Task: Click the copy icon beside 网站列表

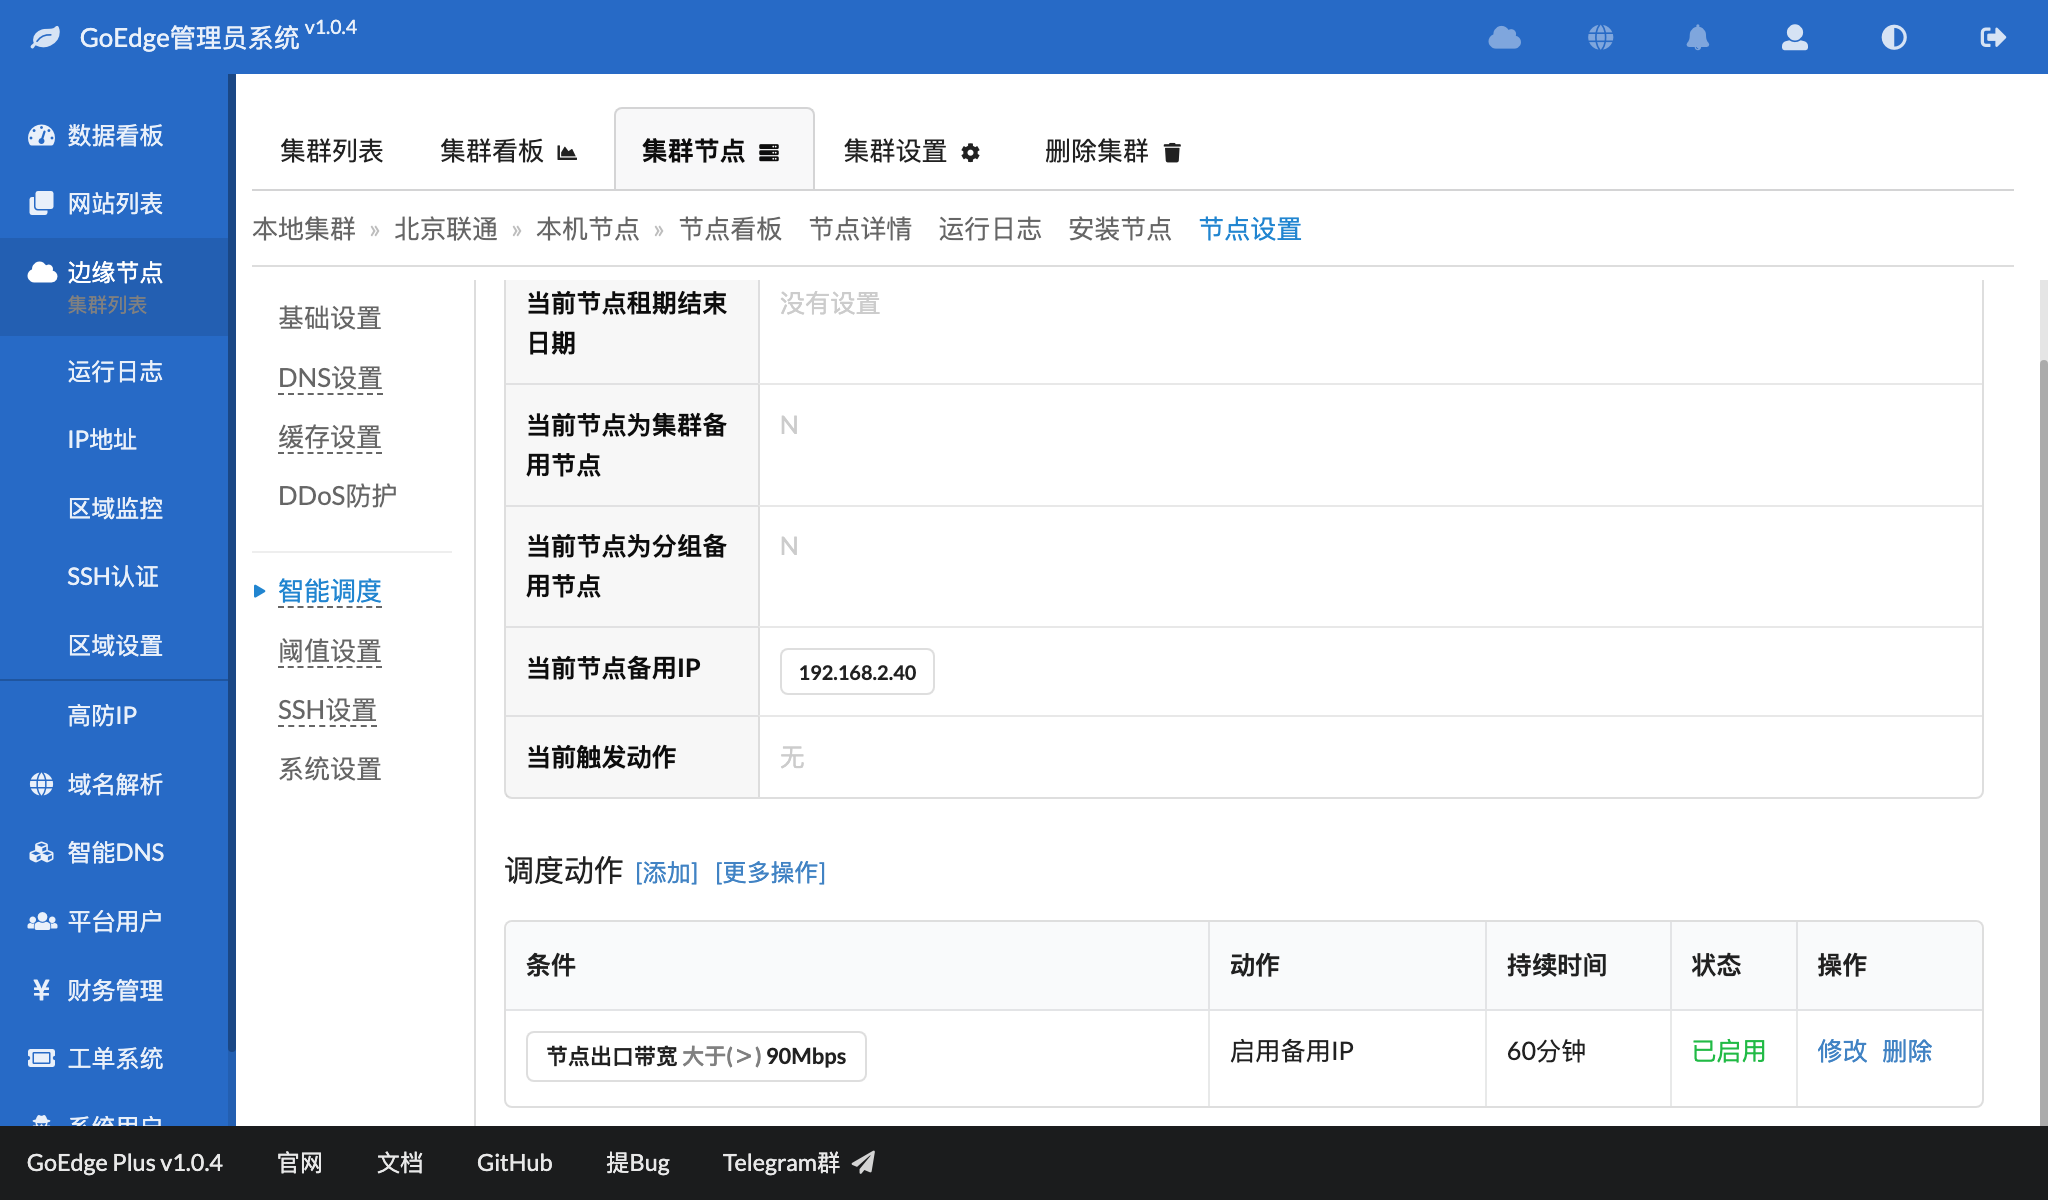Action: [42, 204]
